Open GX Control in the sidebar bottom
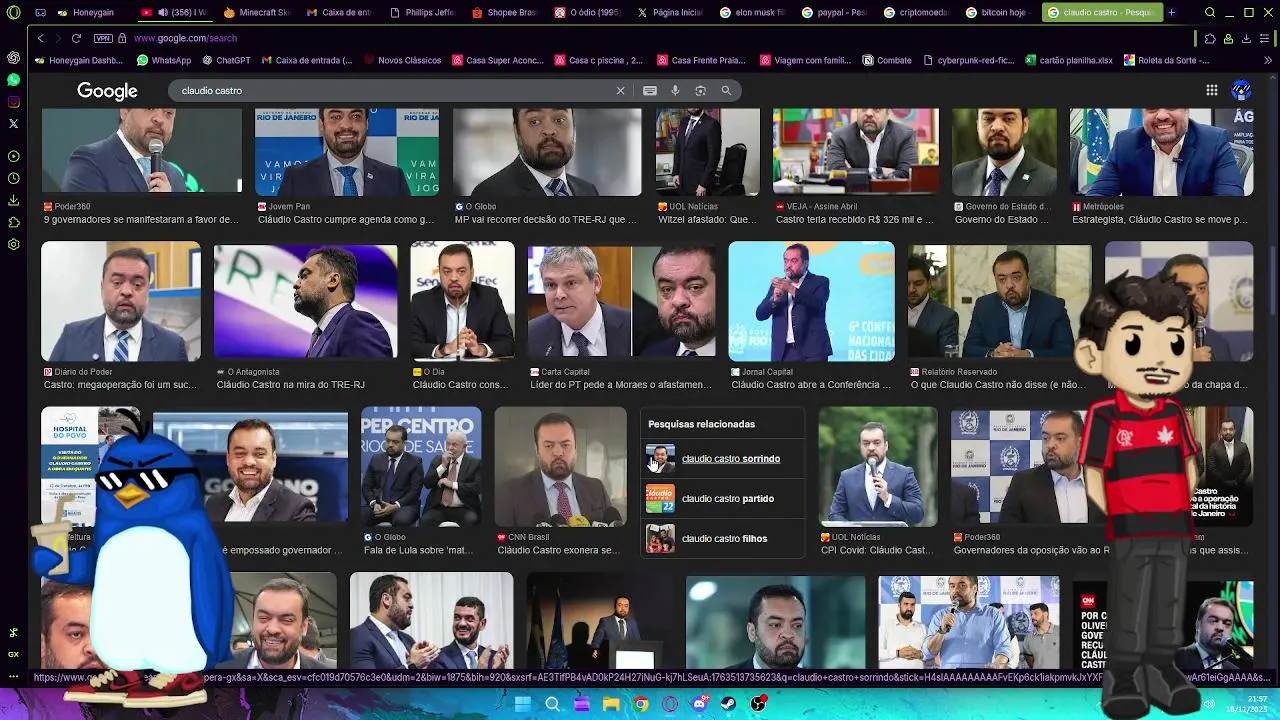 click(x=13, y=654)
